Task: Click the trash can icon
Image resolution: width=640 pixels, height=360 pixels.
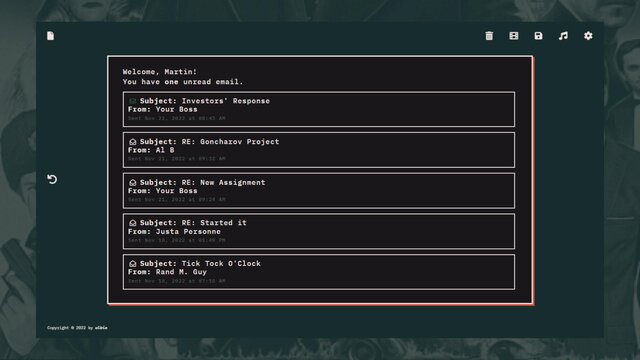Action: (489, 36)
